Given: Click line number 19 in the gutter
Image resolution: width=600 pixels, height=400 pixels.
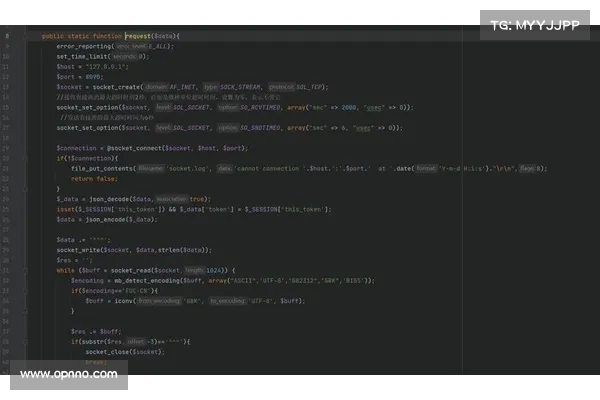Looking at the screenshot, I should (9, 149).
